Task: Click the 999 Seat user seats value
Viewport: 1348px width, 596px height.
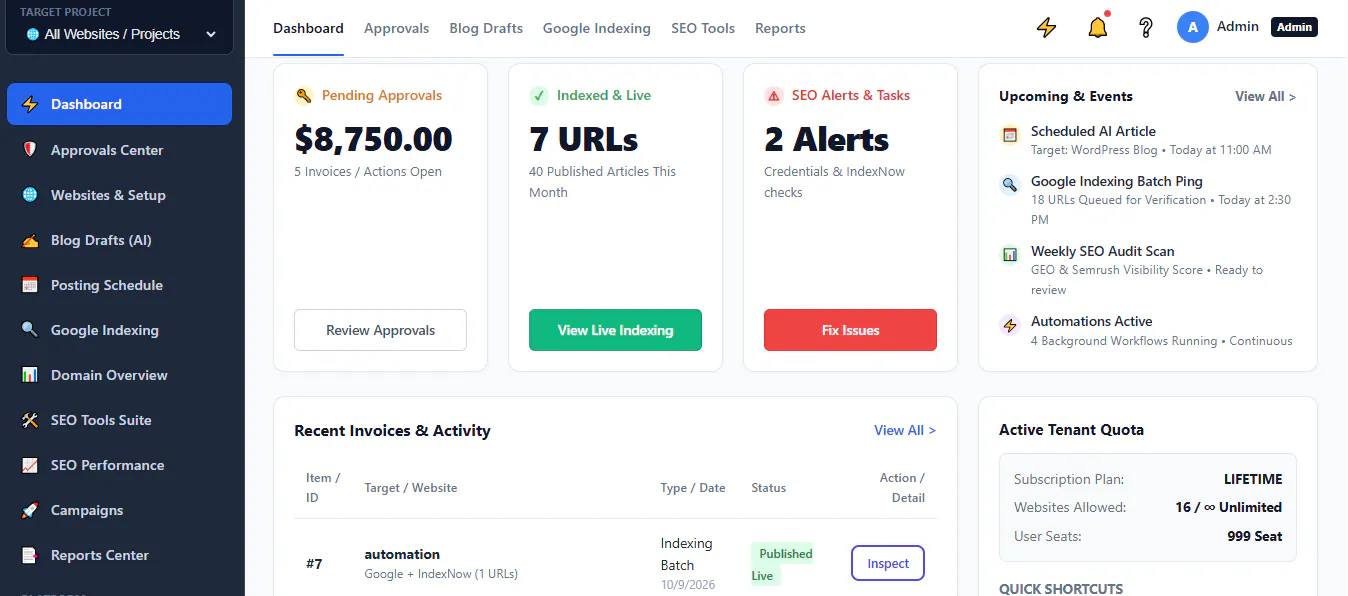Action: 1254,536
